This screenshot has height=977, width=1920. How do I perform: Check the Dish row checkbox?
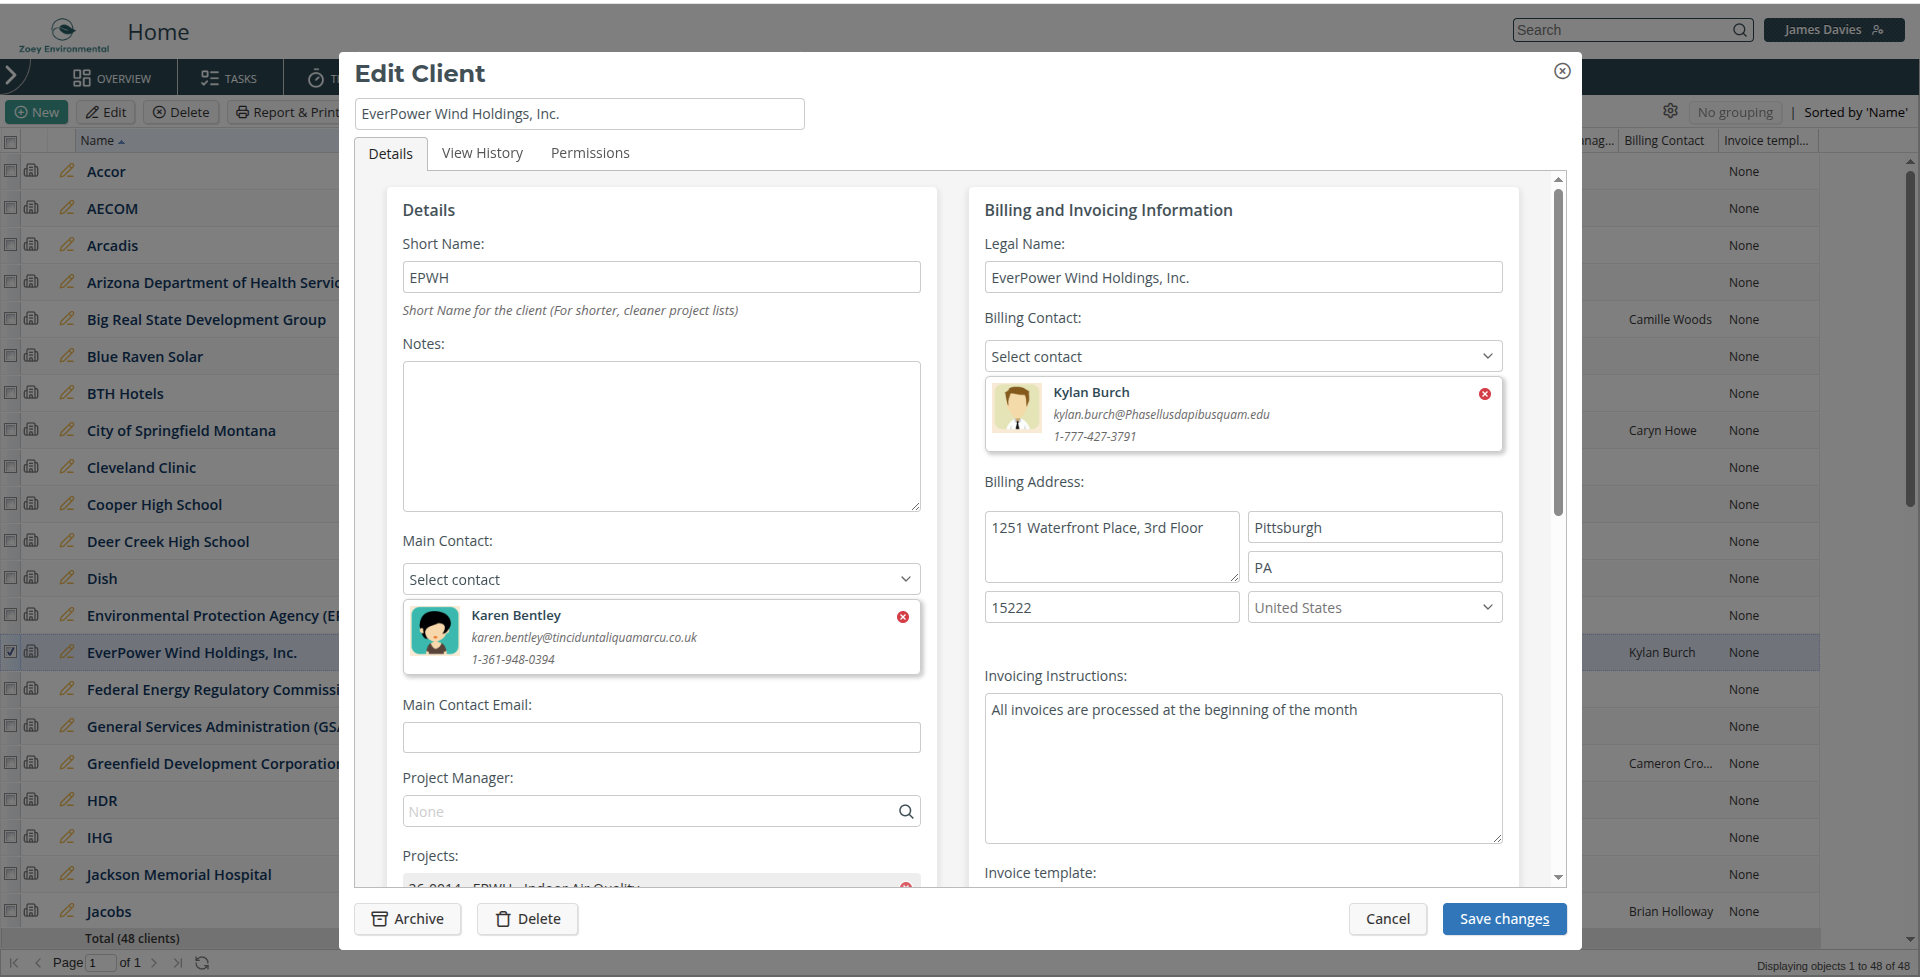tap(11, 578)
